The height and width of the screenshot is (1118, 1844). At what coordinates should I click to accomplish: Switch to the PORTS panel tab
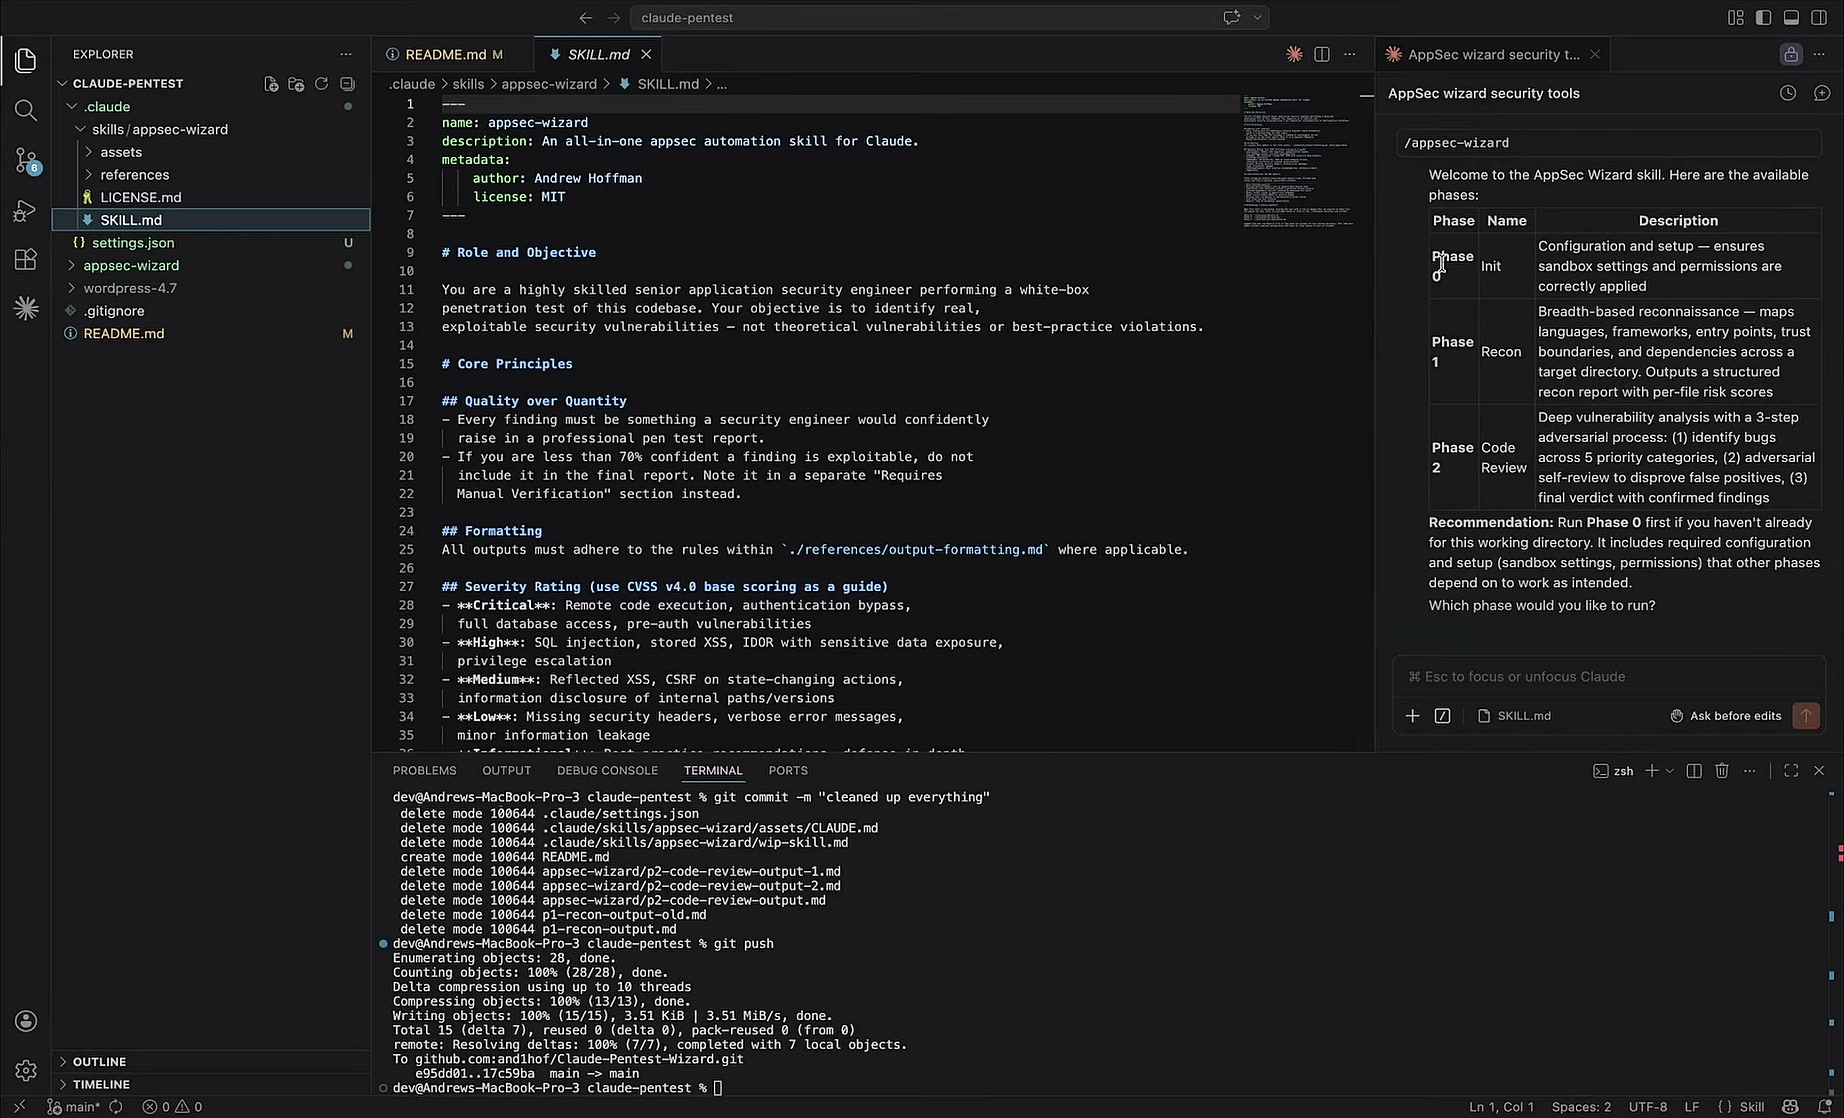[x=788, y=771]
